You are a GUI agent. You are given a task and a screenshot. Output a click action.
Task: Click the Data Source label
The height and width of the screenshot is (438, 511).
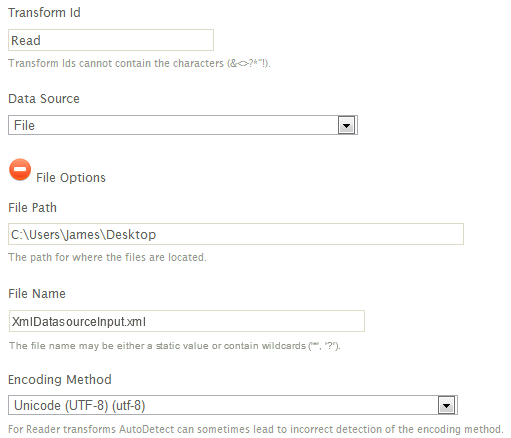pyautogui.click(x=44, y=99)
